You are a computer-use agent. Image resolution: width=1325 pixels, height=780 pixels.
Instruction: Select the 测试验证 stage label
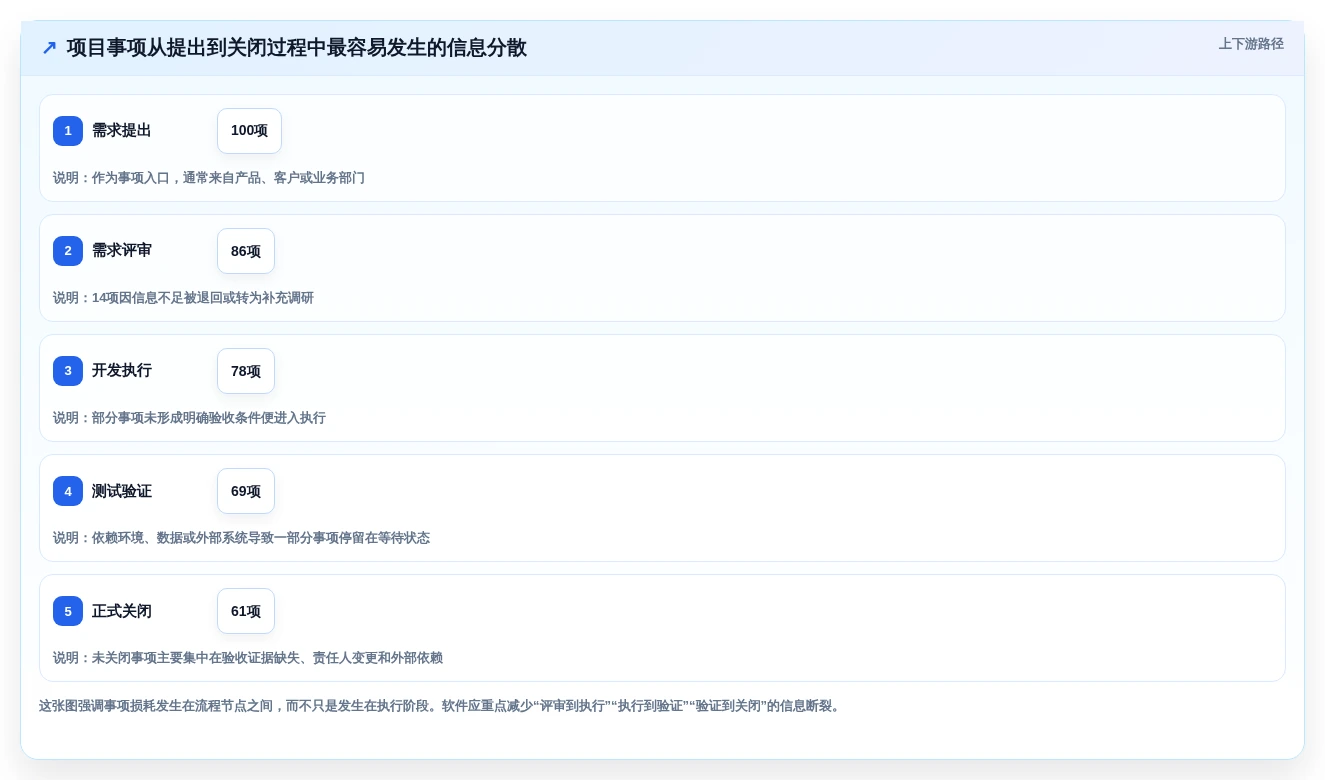[x=122, y=491]
